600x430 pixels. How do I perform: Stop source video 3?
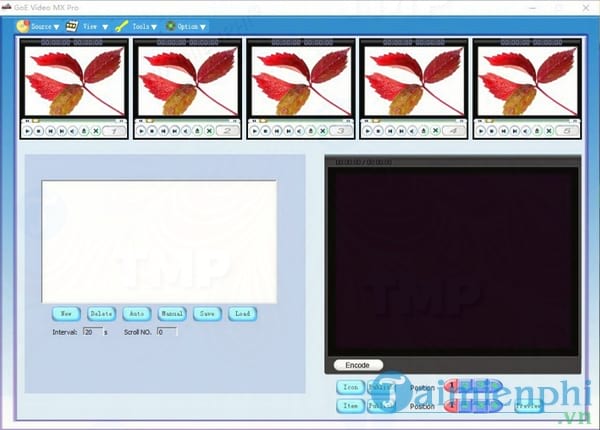coord(266,131)
